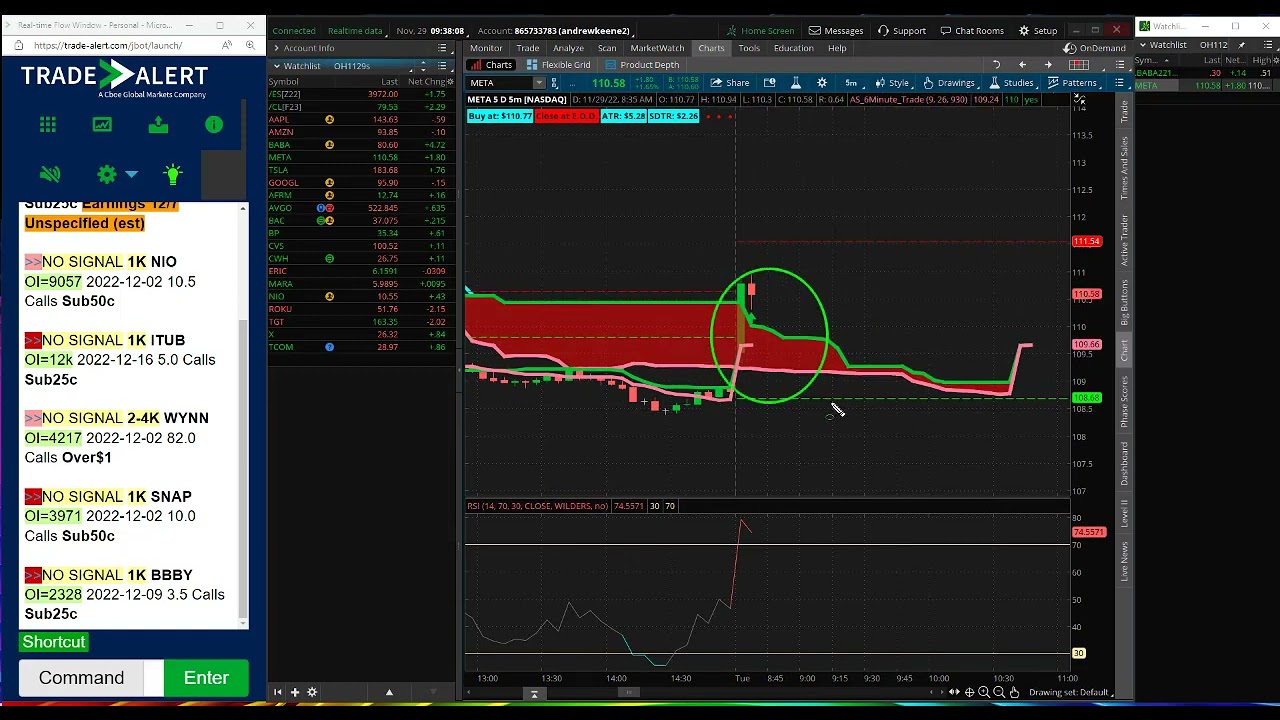Click the chart horizontal time scrollbar
The image size is (1280, 720).
[628, 692]
